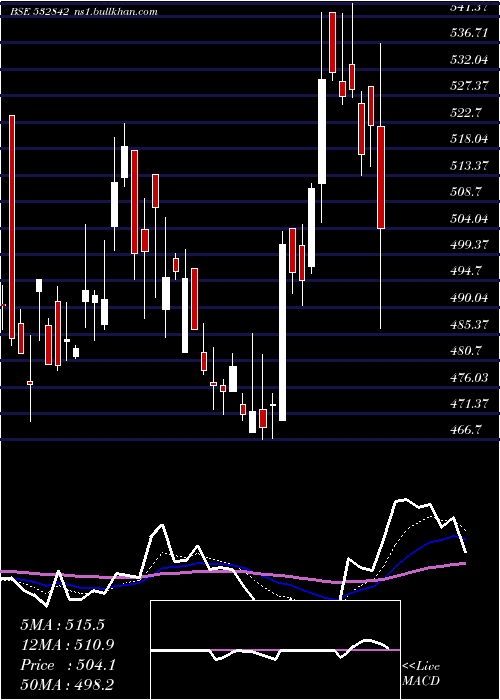Select the 494.7 price axis label
The image size is (500, 700).
coord(466,271)
